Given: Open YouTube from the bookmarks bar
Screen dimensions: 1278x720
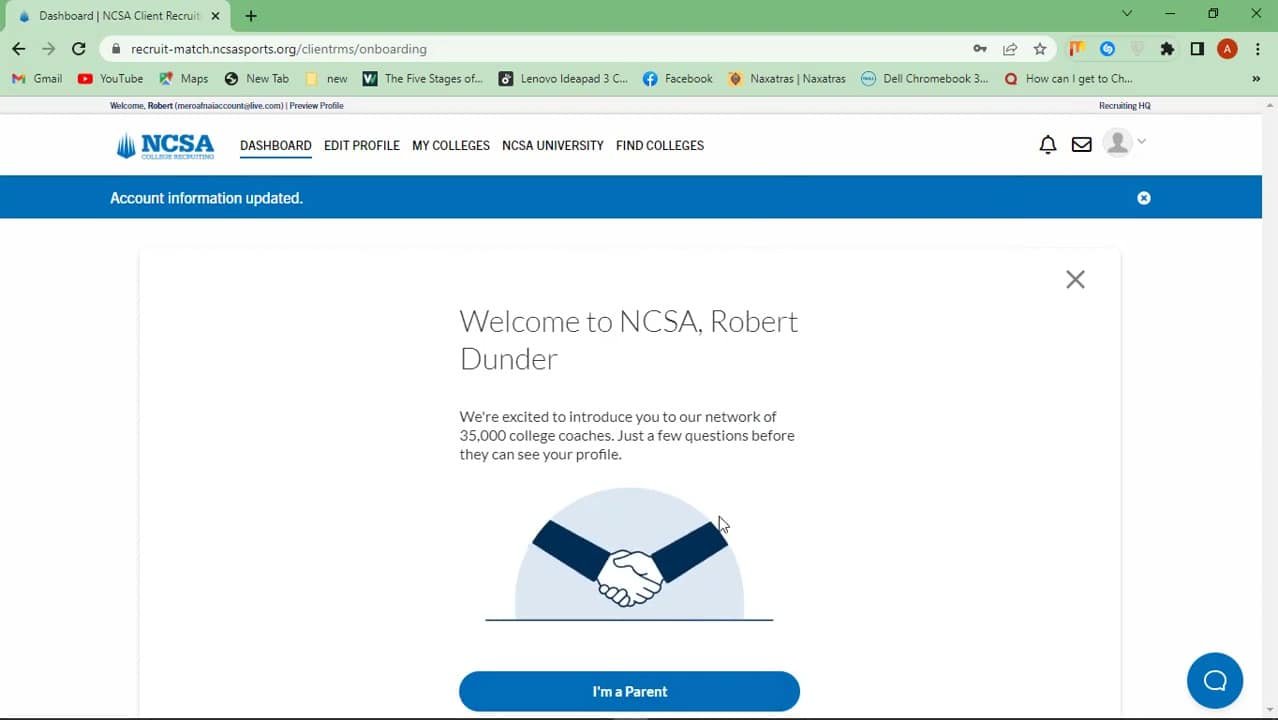Looking at the screenshot, I should coord(110,78).
